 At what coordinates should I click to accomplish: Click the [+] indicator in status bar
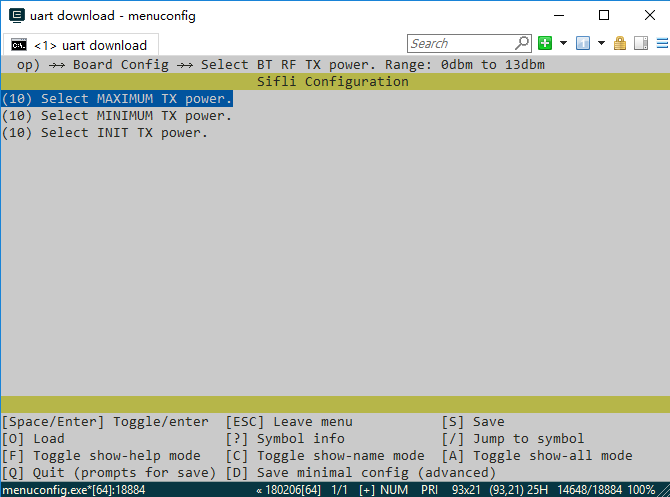click(x=366, y=490)
